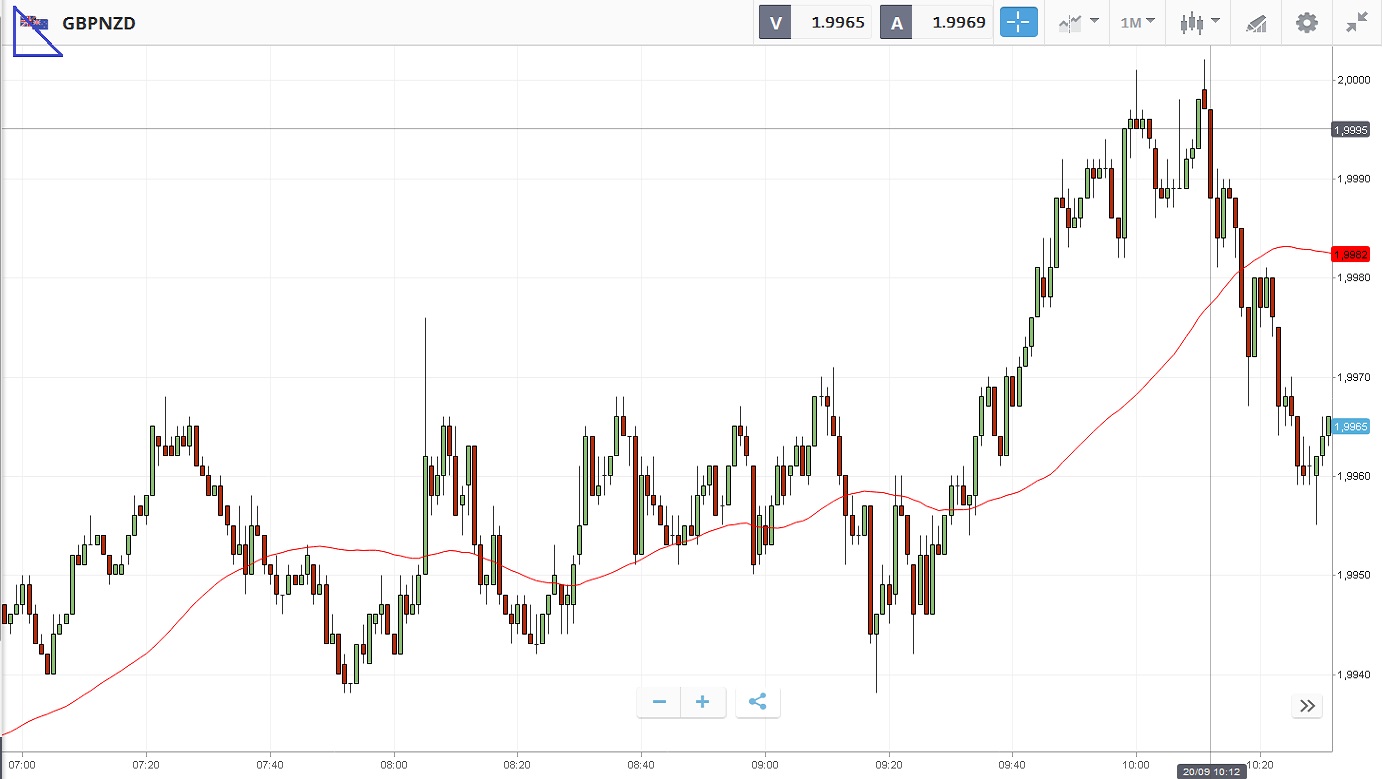1382x779 pixels.
Task: Click the 1,9950 price axis label
Action: (1353, 575)
